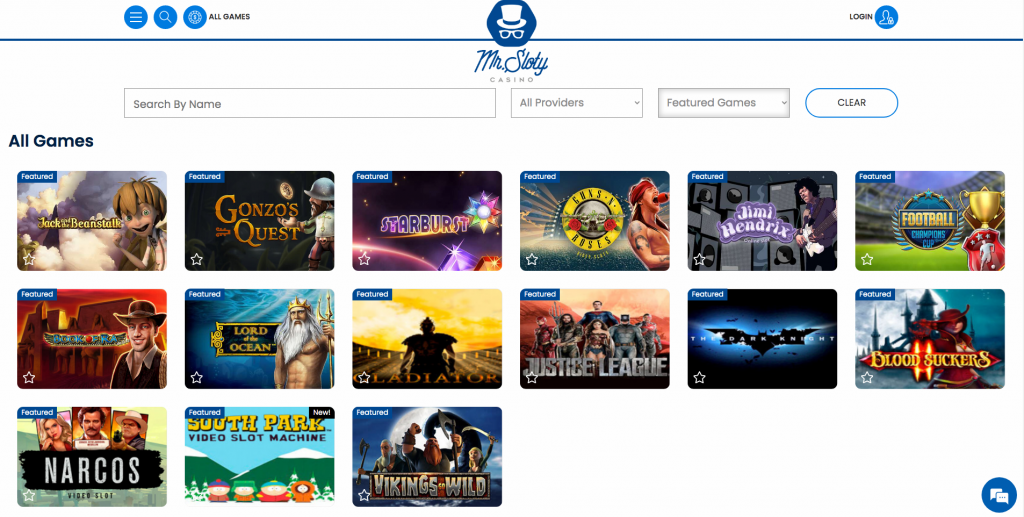Toggle favorite star on Guns N' Roses

tap(532, 259)
